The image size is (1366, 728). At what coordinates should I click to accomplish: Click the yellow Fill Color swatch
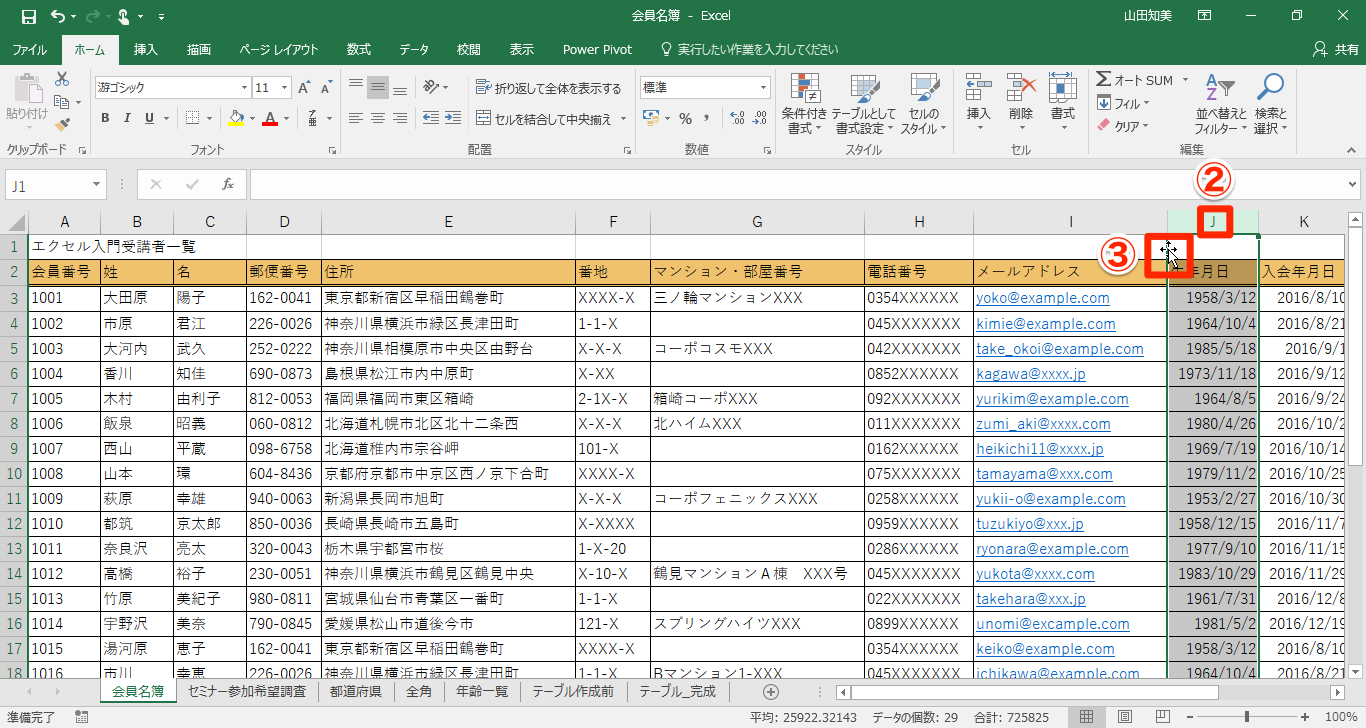[236, 119]
